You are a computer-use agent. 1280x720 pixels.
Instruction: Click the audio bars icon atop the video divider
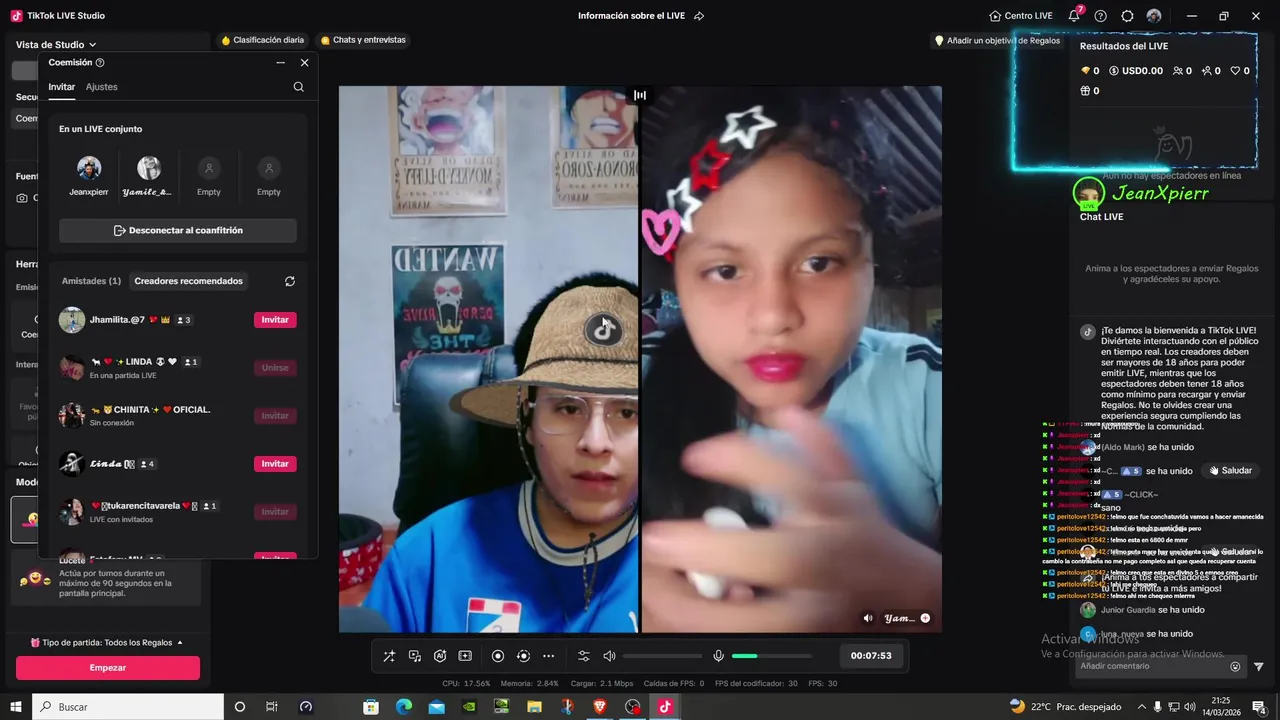(640, 96)
